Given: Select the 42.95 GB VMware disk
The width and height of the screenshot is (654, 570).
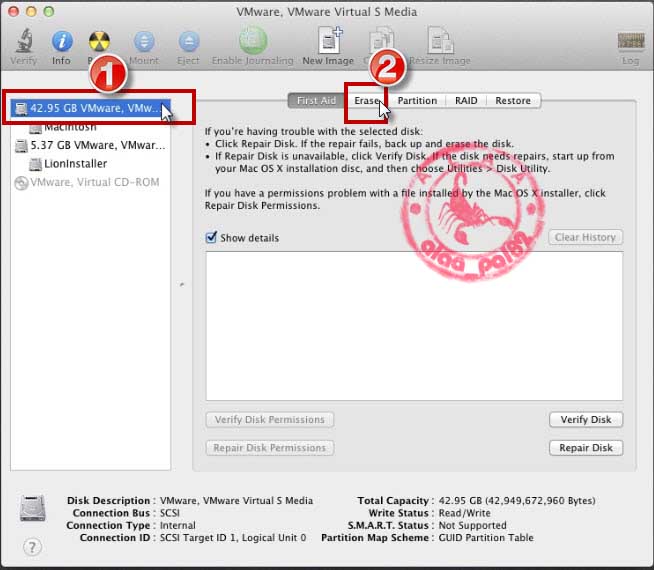Looking at the screenshot, I should tap(91, 108).
